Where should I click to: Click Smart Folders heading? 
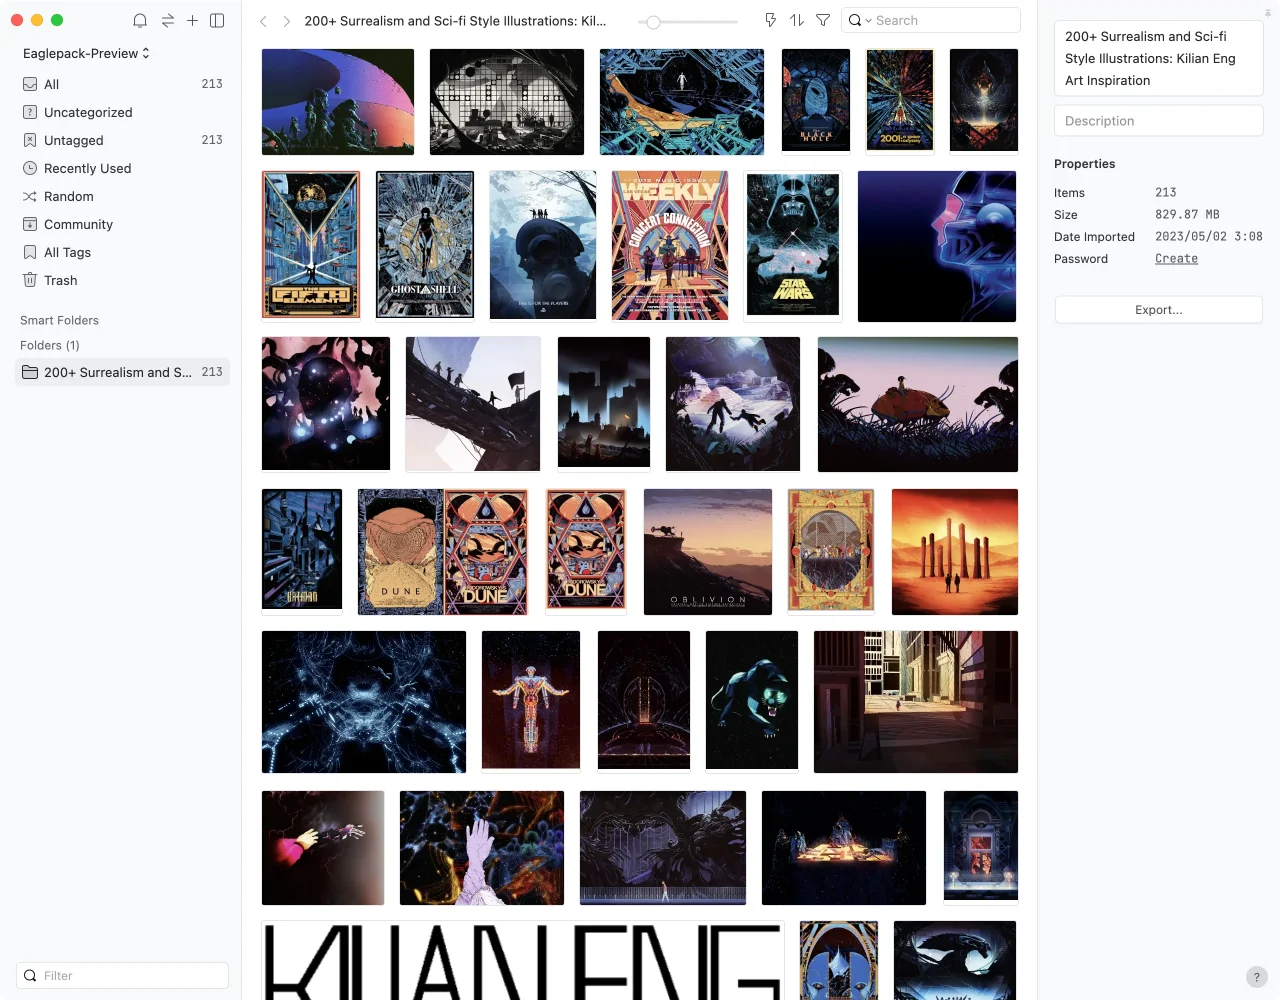pos(59,320)
